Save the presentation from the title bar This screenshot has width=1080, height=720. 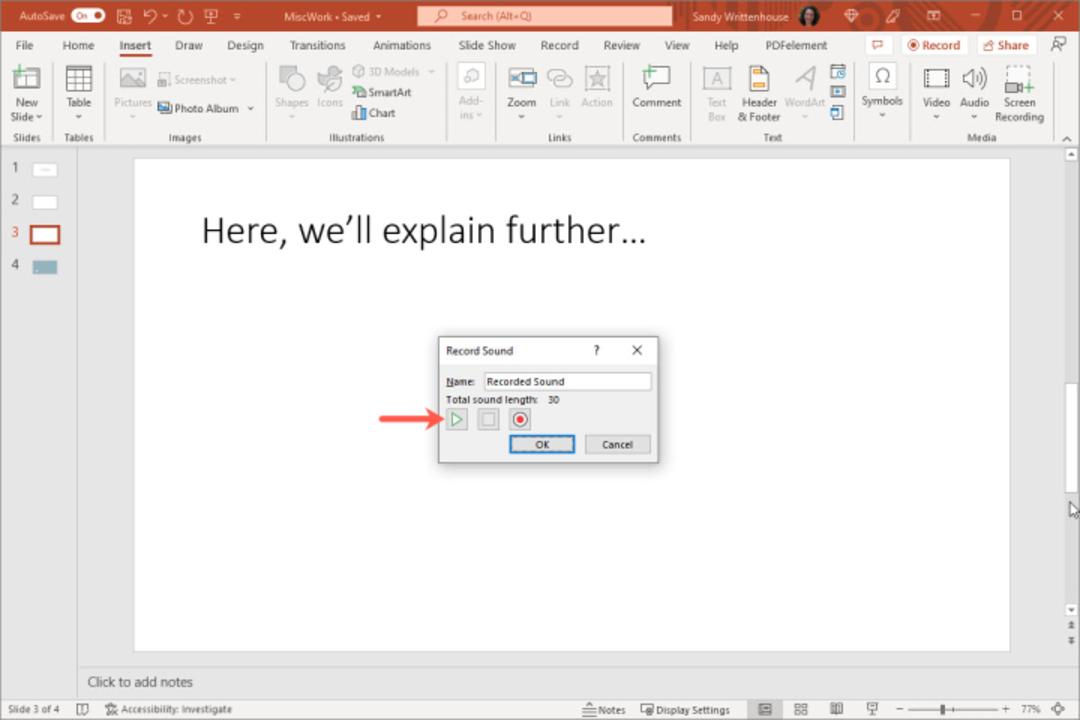pos(124,16)
